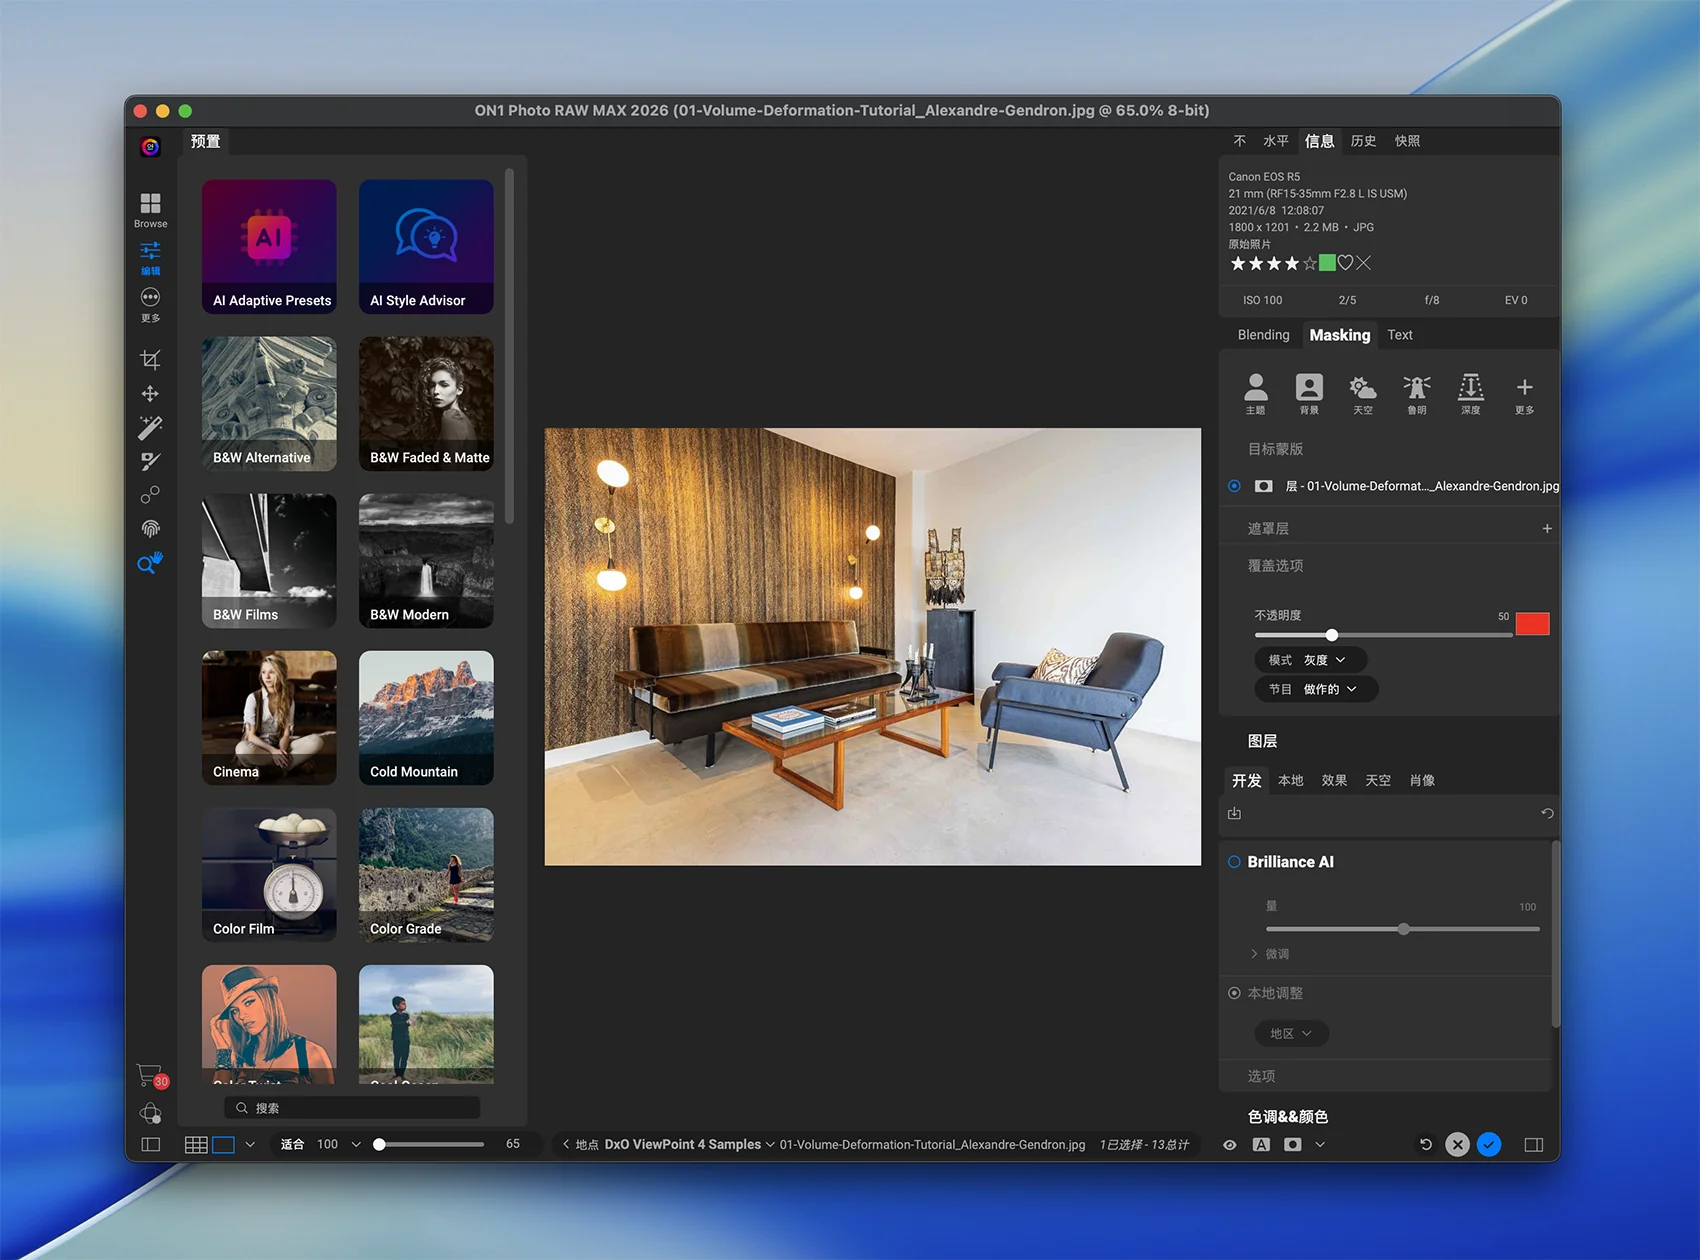Screen dimensions: 1700x1260
Task: Toggle the Brilliance AI enable circle
Action: pos(1234,862)
